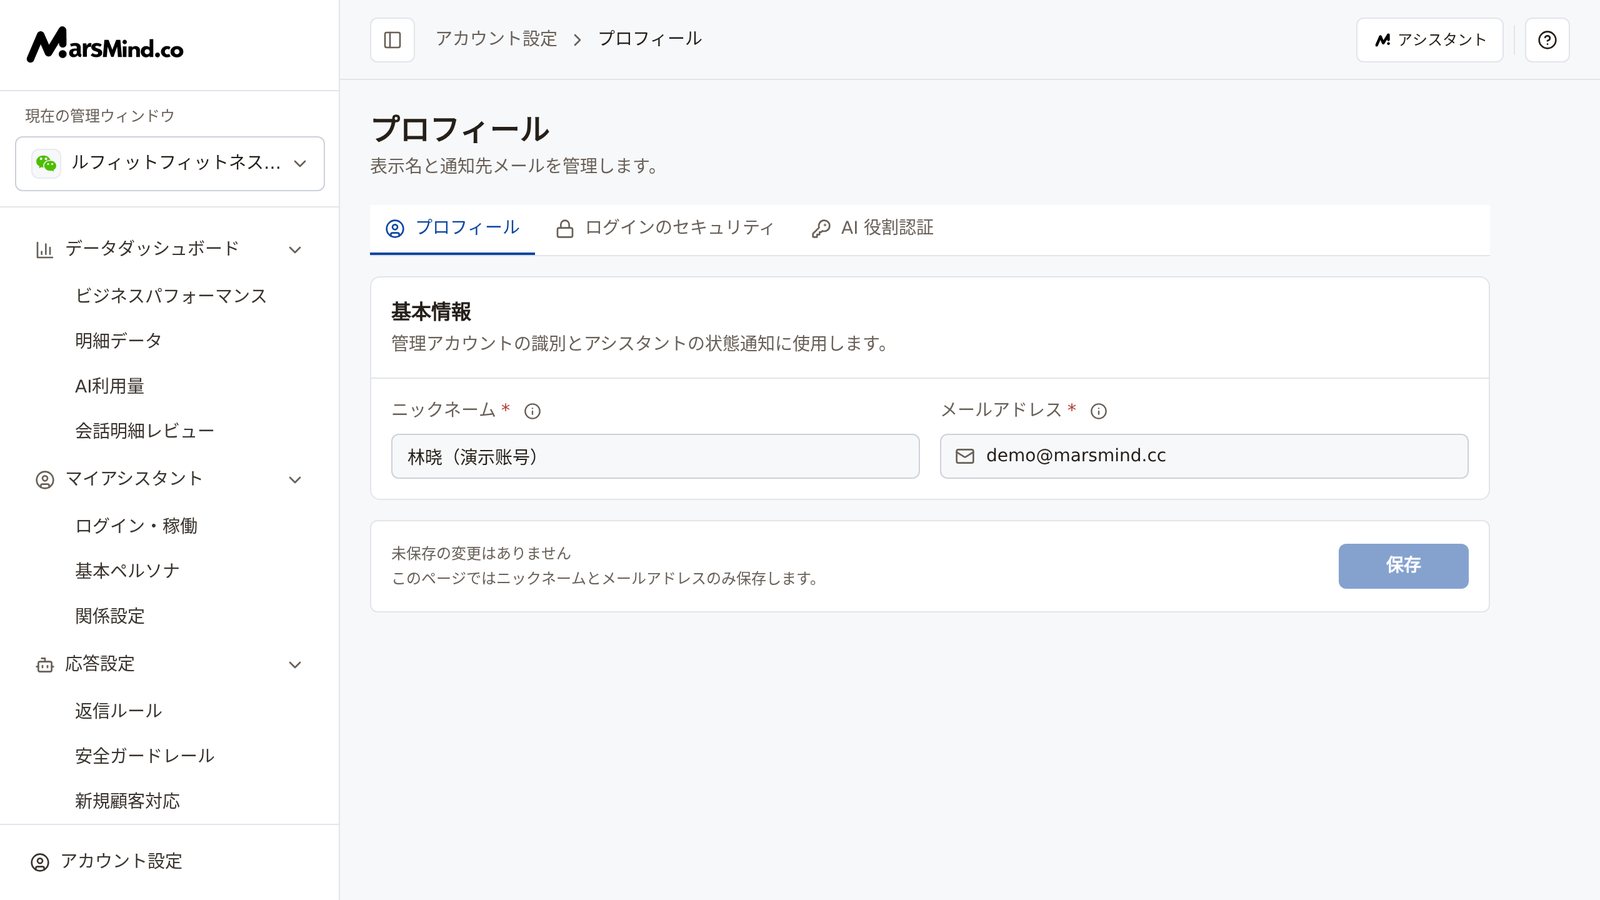
Task: Show email address info tooltip icon
Action: (1099, 411)
